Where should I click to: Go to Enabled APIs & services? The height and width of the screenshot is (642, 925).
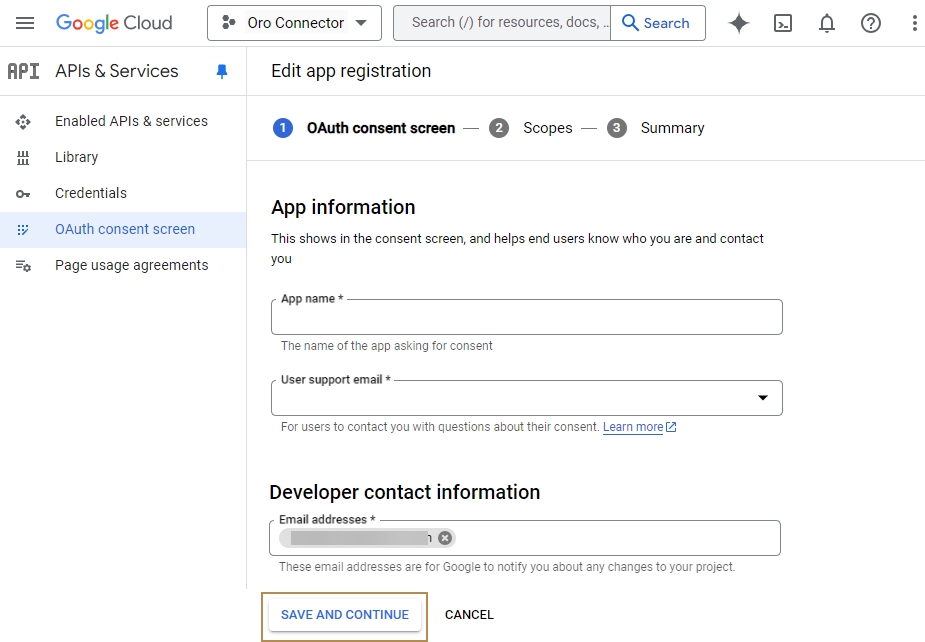coord(131,121)
